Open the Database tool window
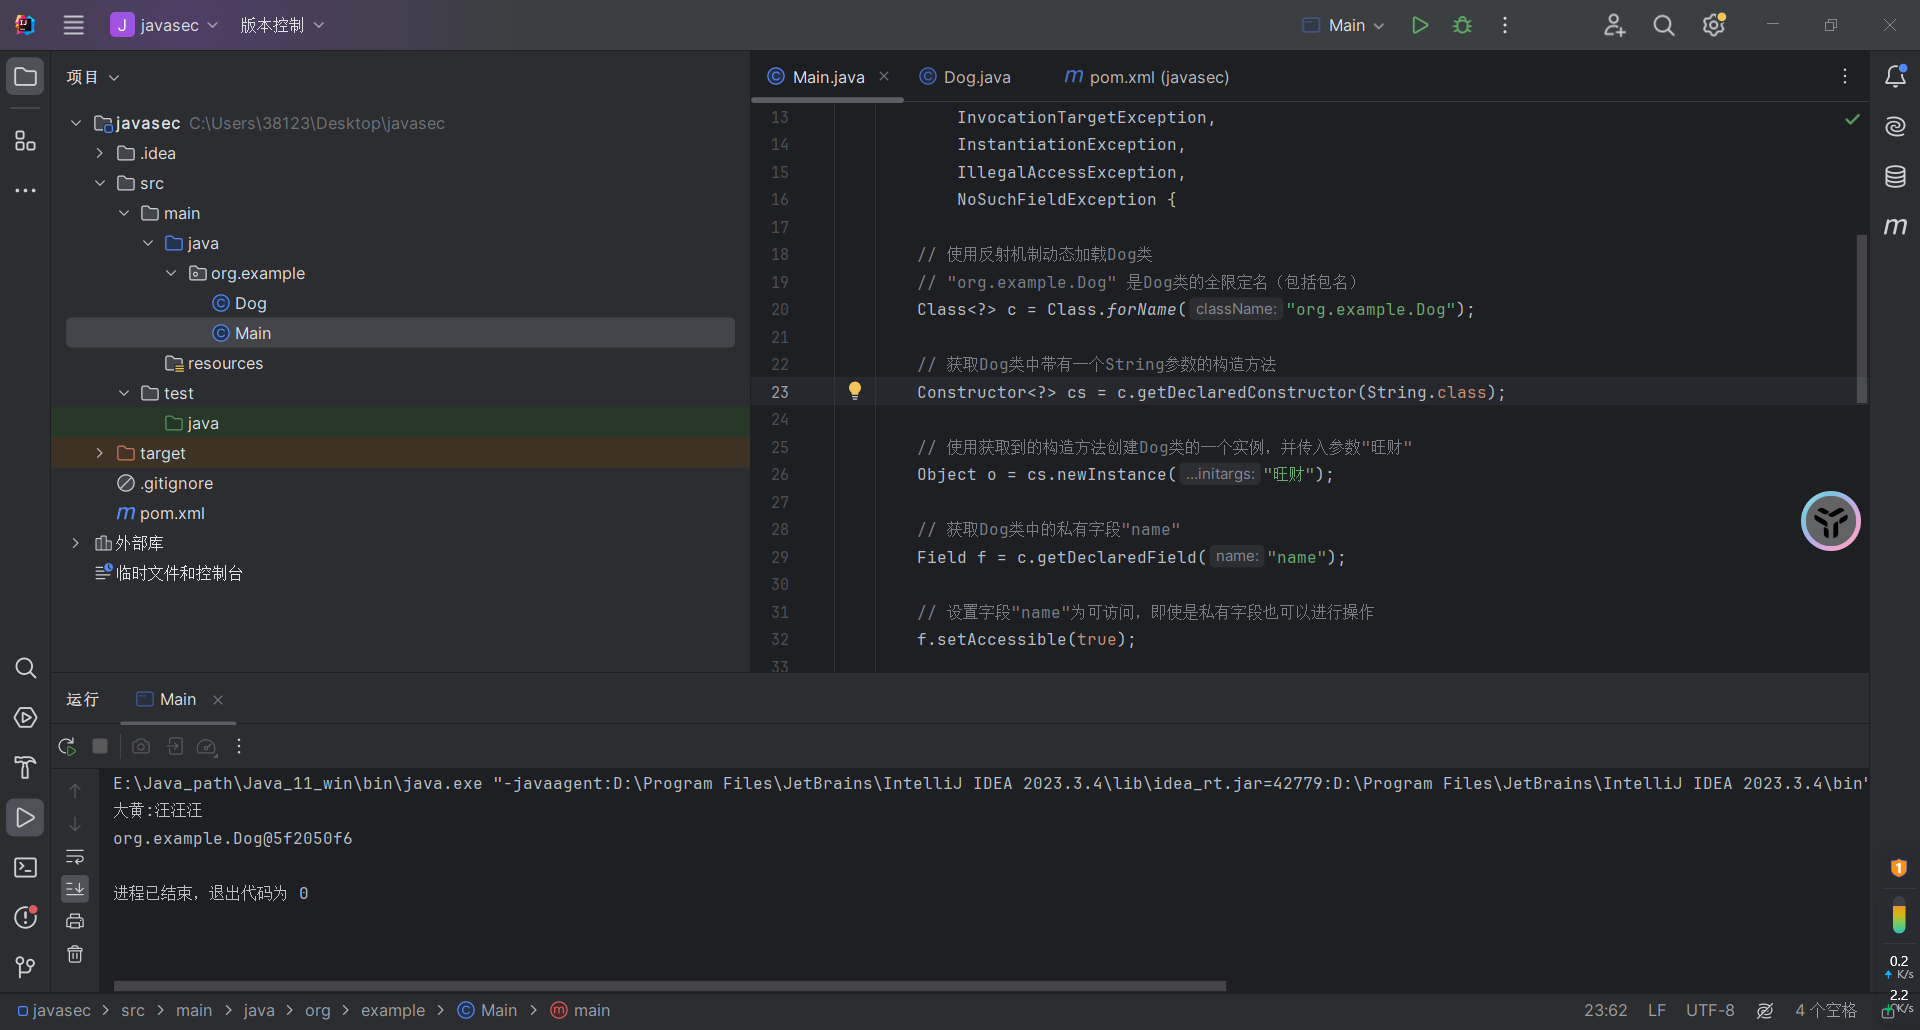 tap(1895, 177)
